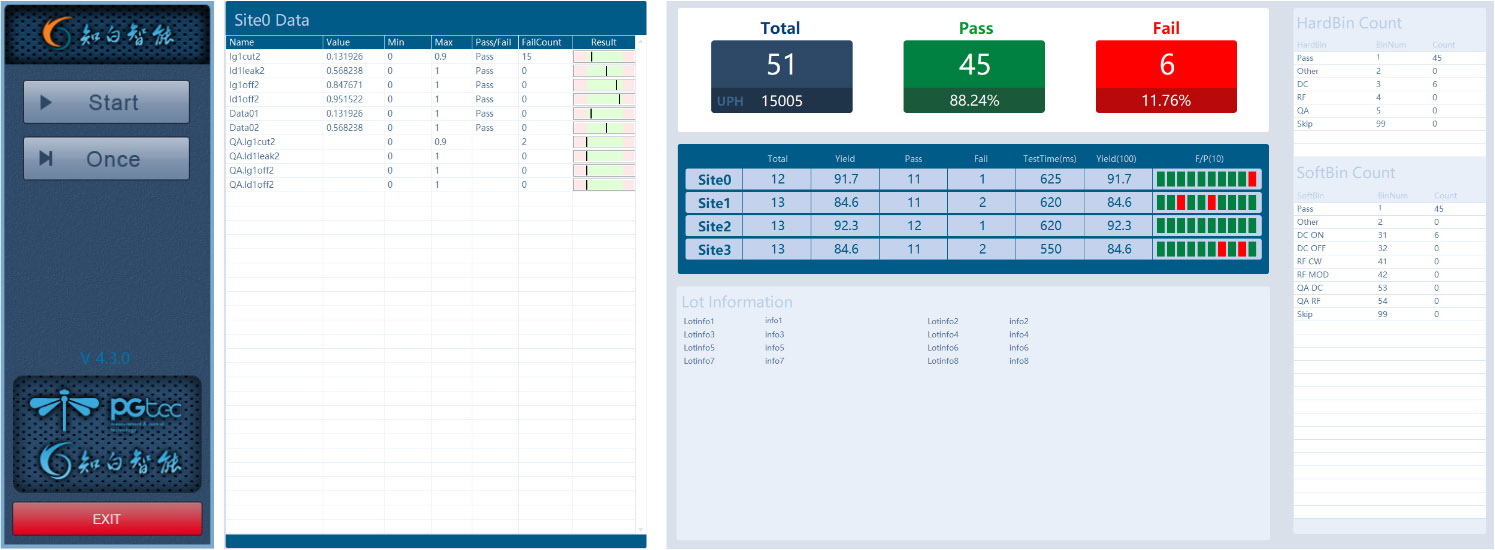
Task: Click the step-forward icon on Once
Action: 45,158
